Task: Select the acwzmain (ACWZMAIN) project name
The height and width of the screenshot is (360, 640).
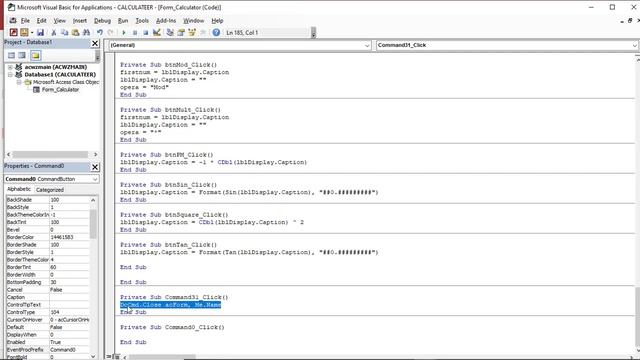Action: (56, 67)
